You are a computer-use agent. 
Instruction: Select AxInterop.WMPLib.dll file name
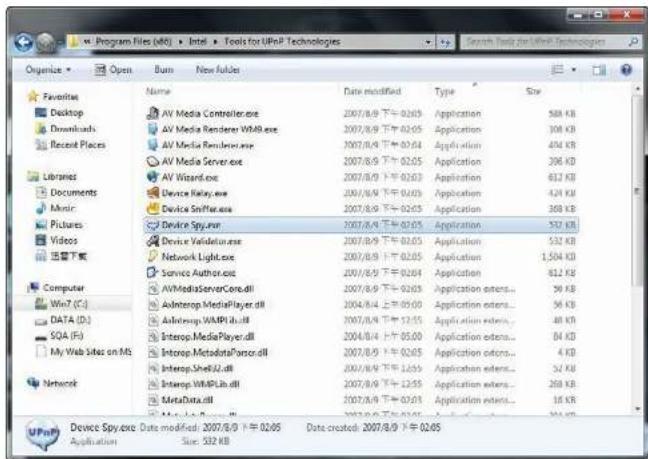coord(205,321)
